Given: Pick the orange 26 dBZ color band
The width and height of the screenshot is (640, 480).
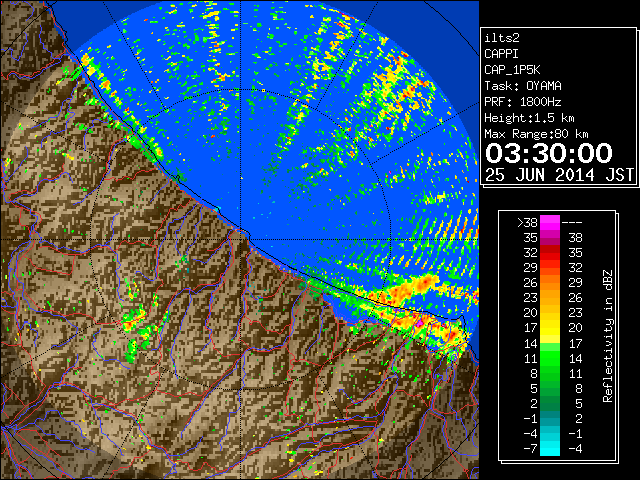Looking at the screenshot, I should (550, 283).
